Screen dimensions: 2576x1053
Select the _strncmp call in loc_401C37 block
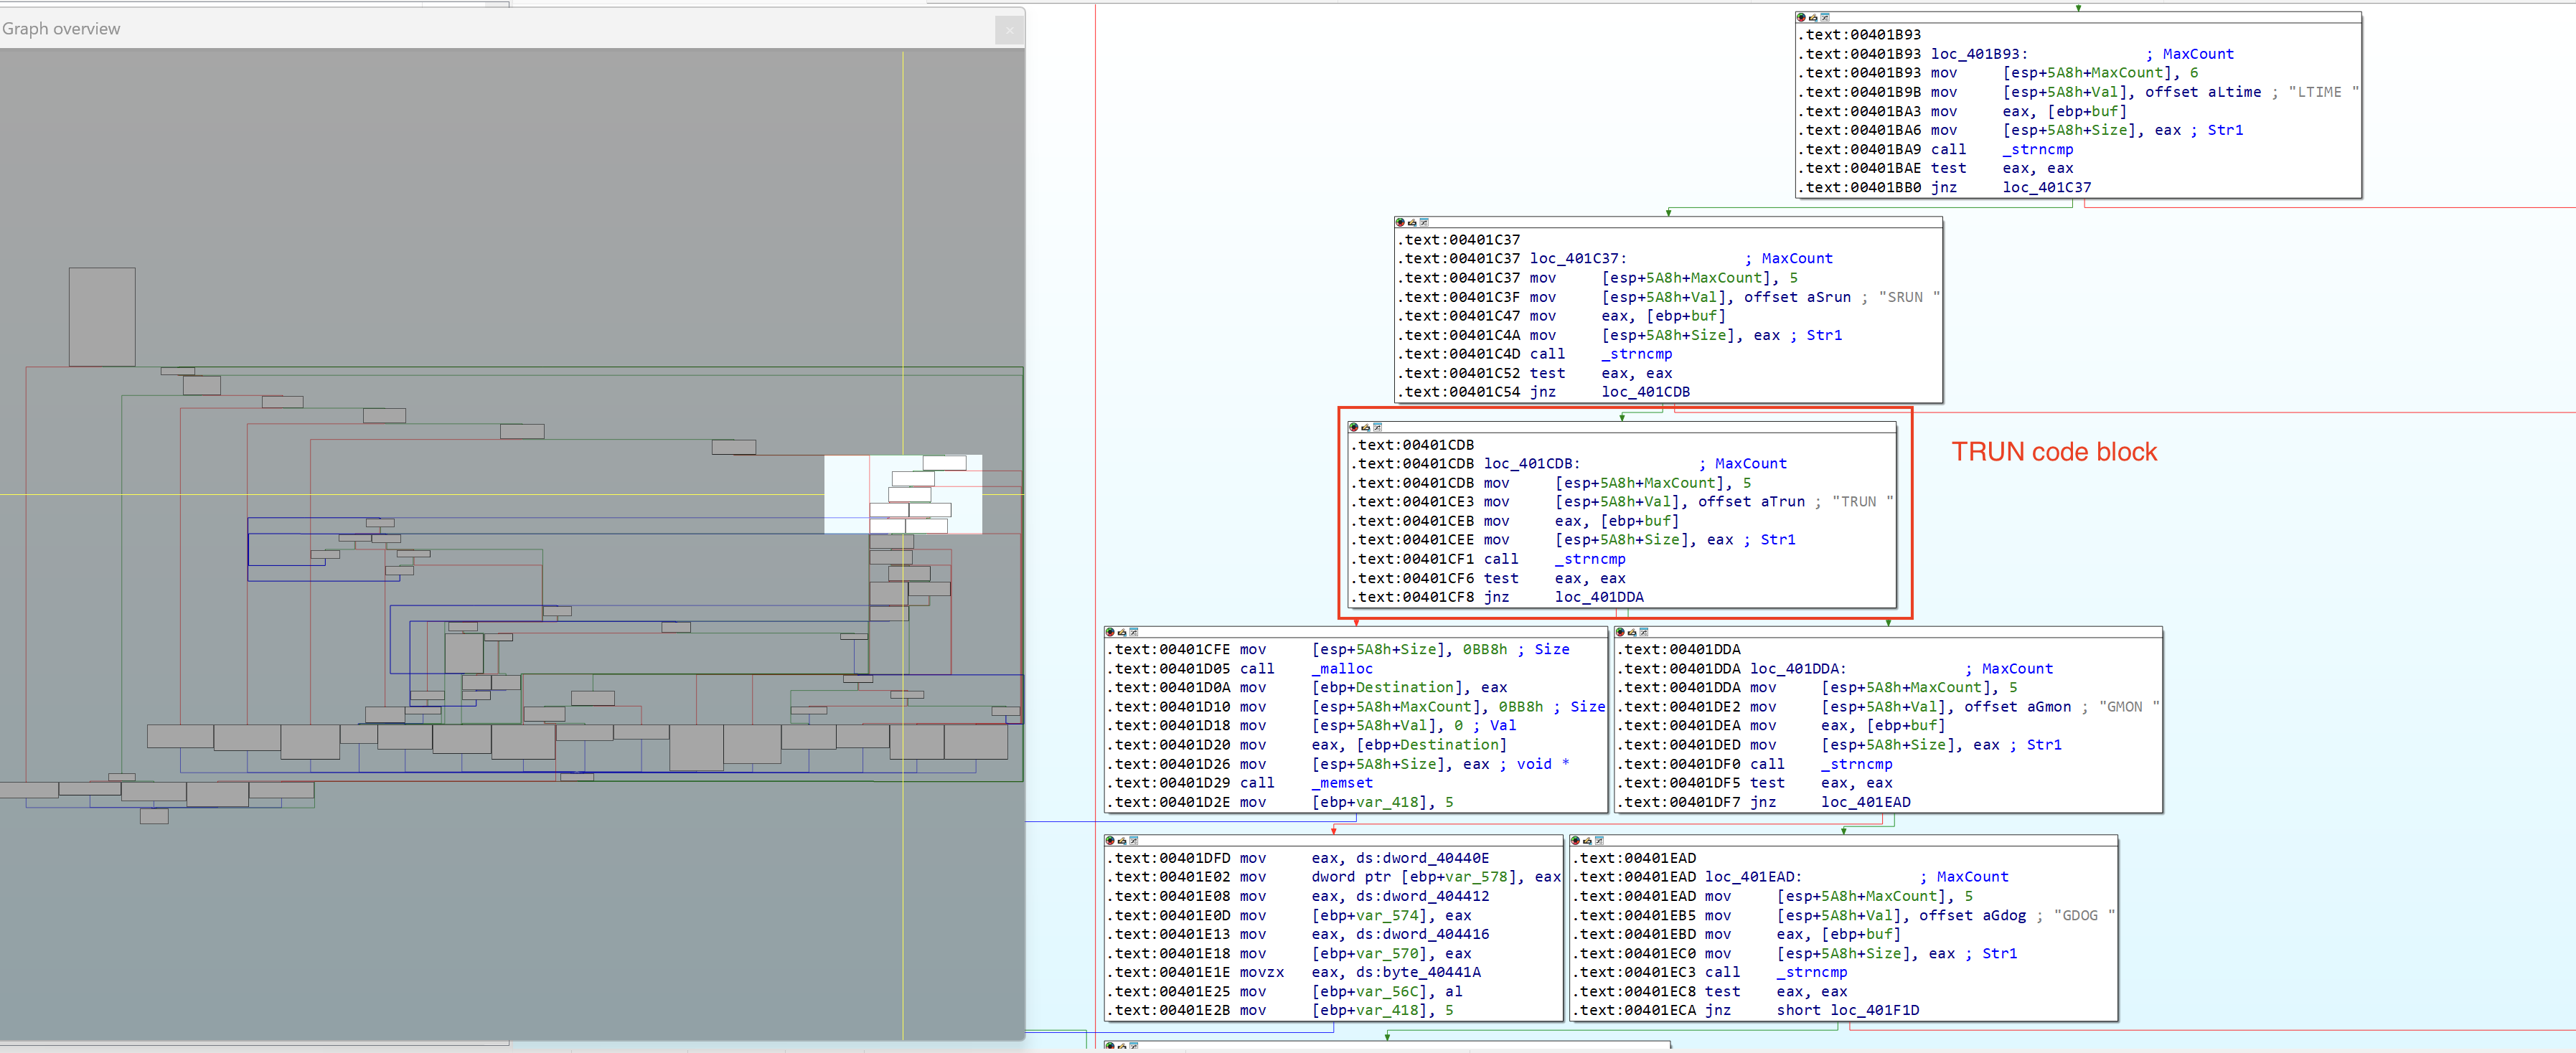tap(1637, 354)
